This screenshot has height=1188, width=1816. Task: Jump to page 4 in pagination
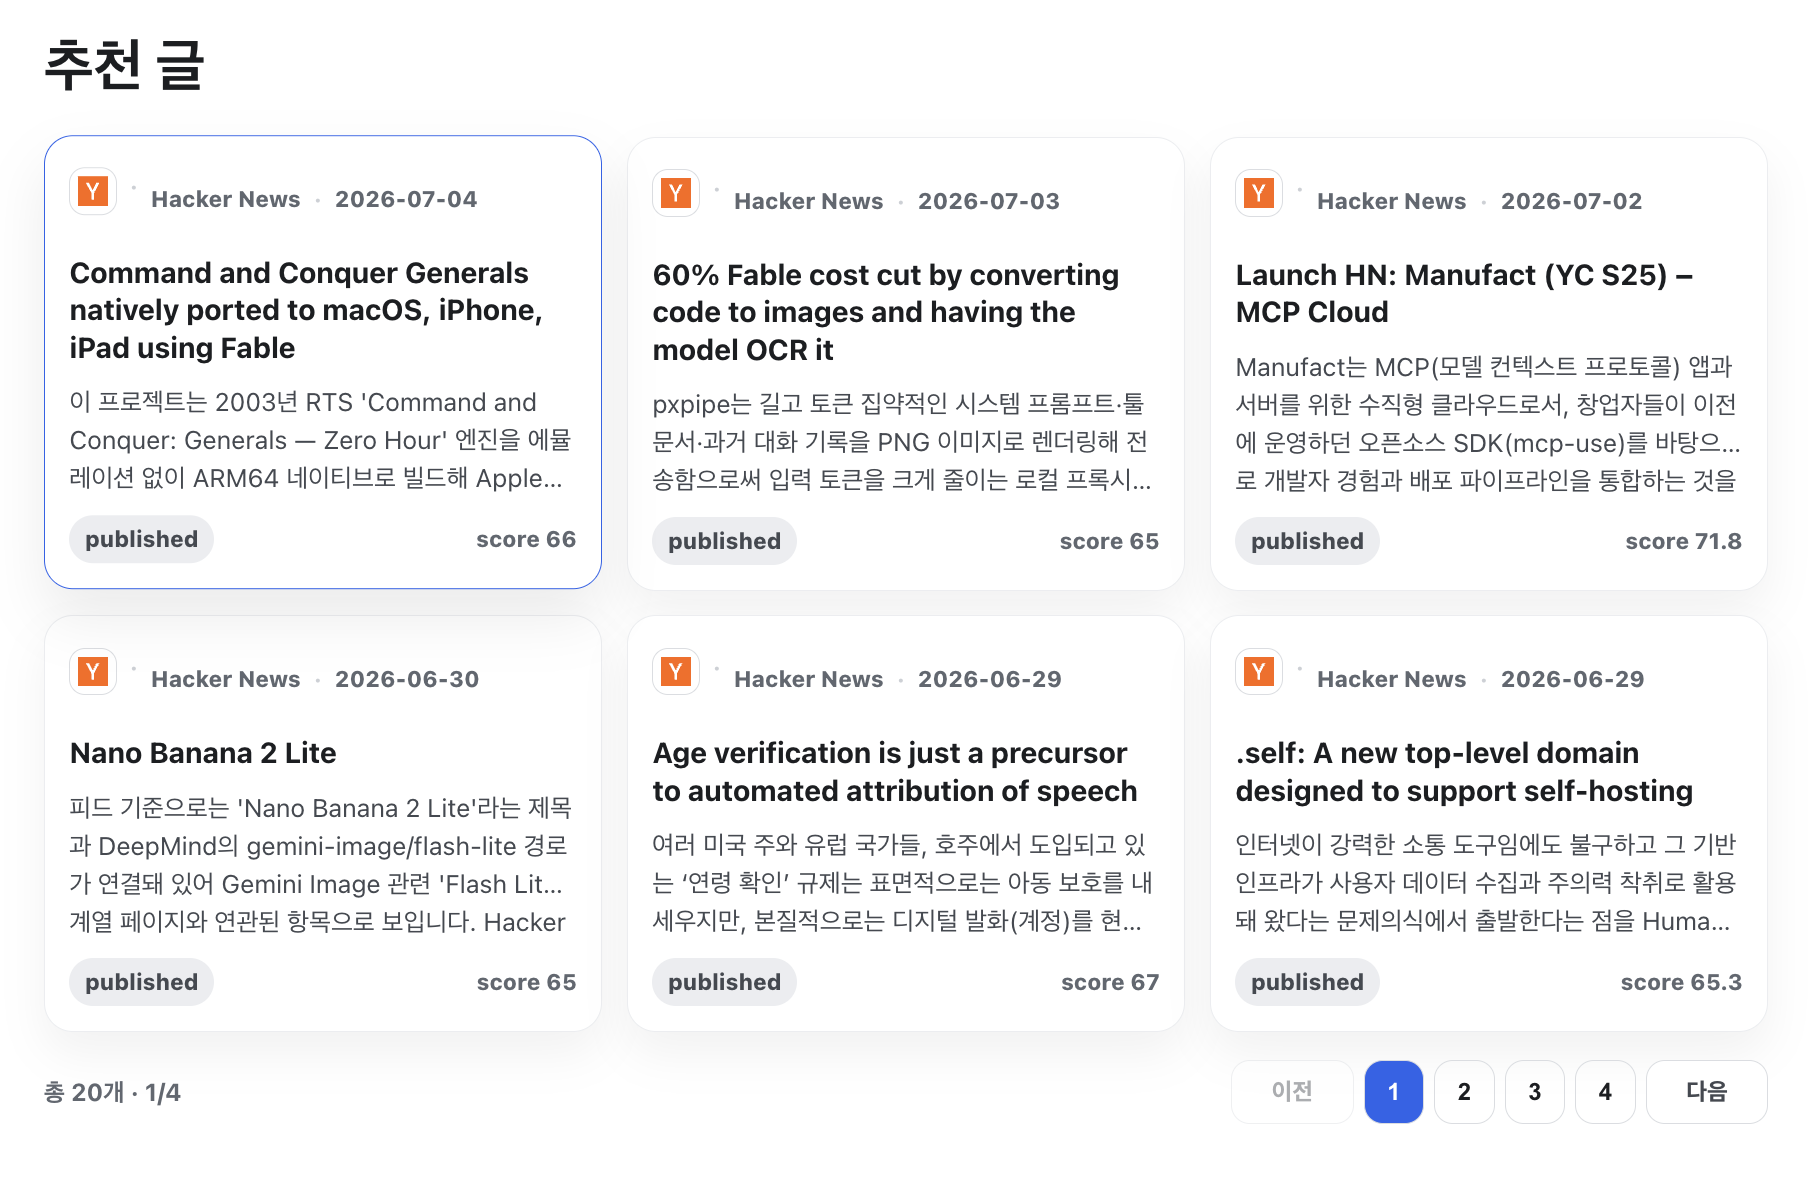click(1605, 1092)
